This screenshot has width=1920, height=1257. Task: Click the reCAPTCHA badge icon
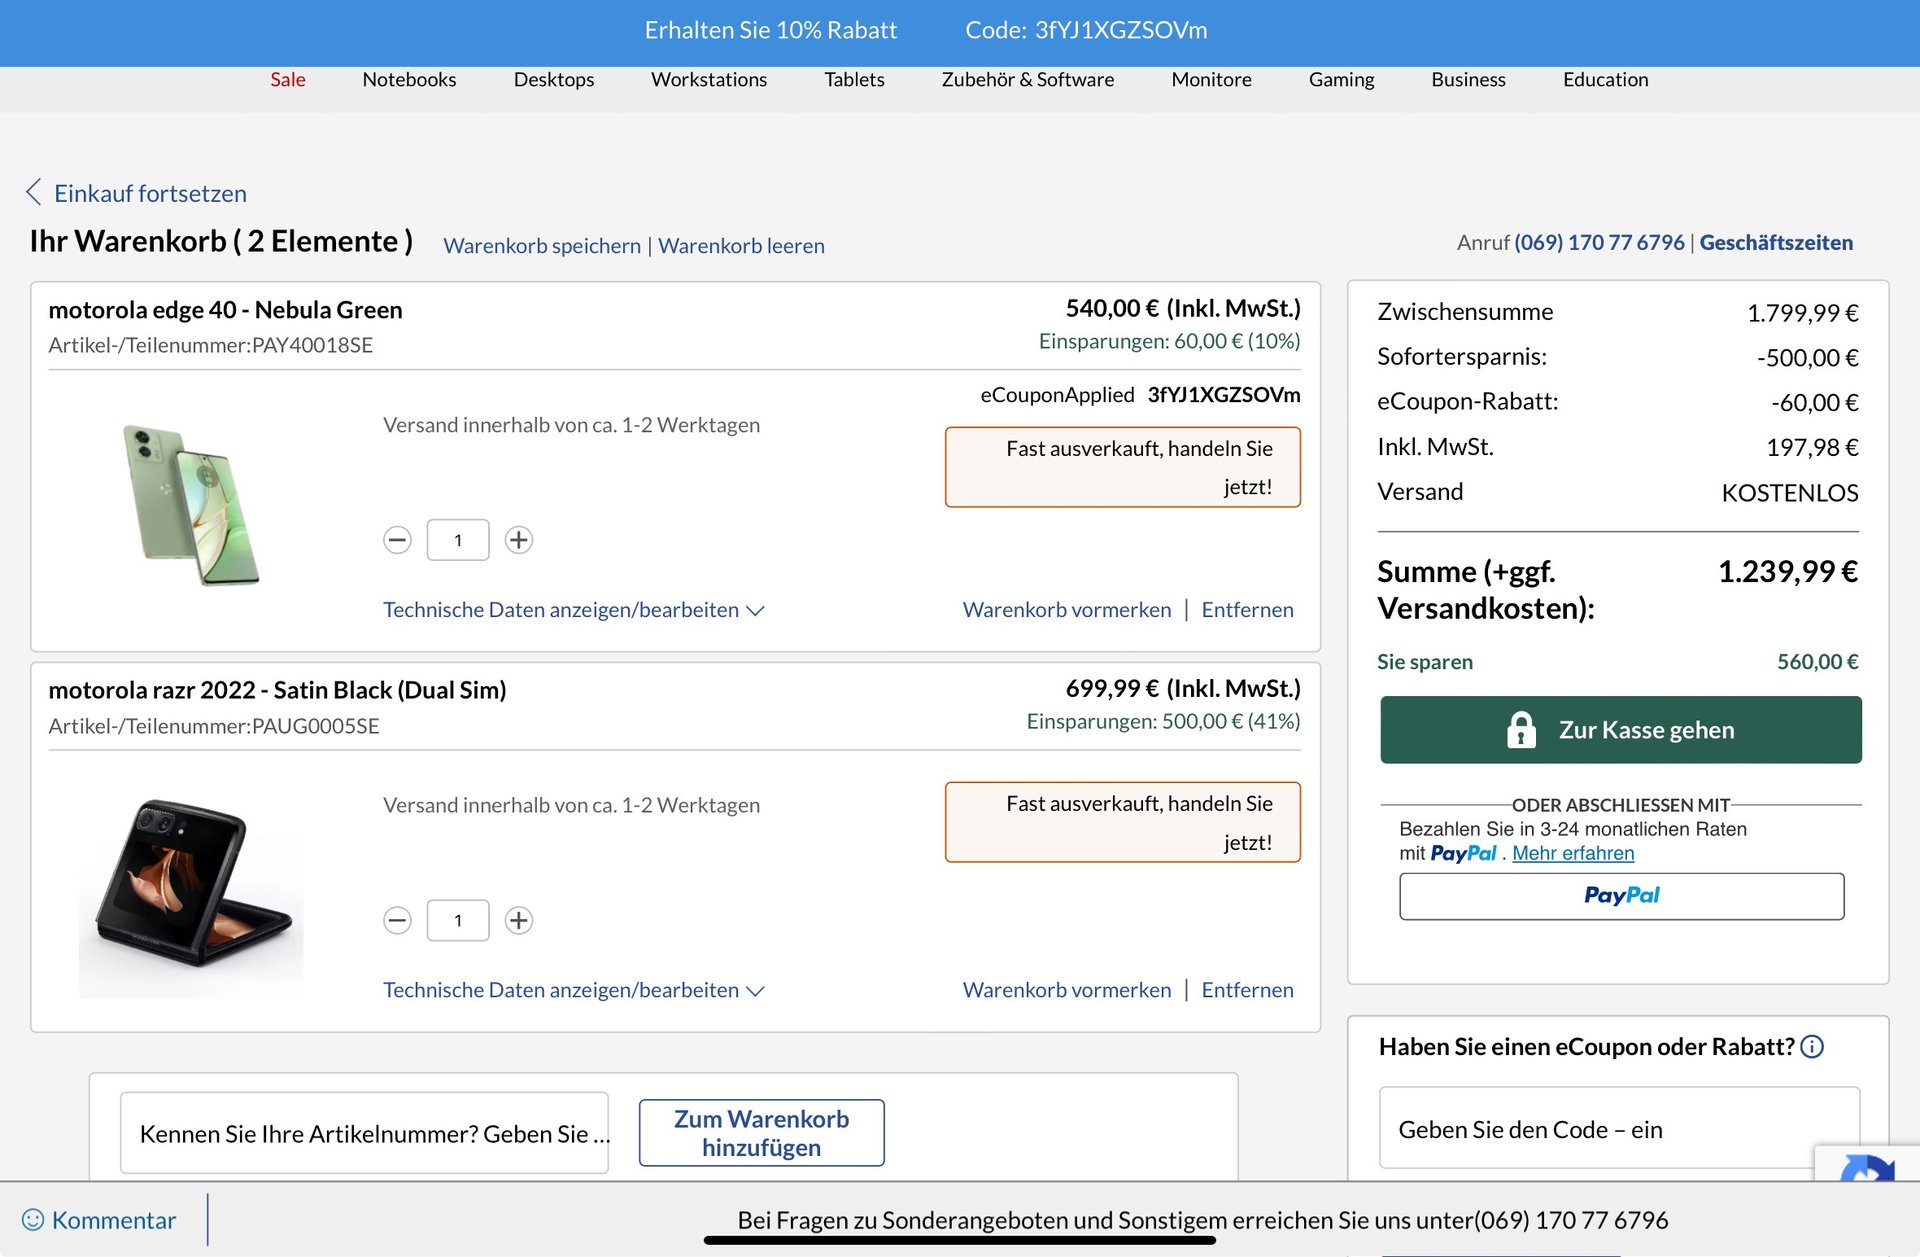1866,1168
